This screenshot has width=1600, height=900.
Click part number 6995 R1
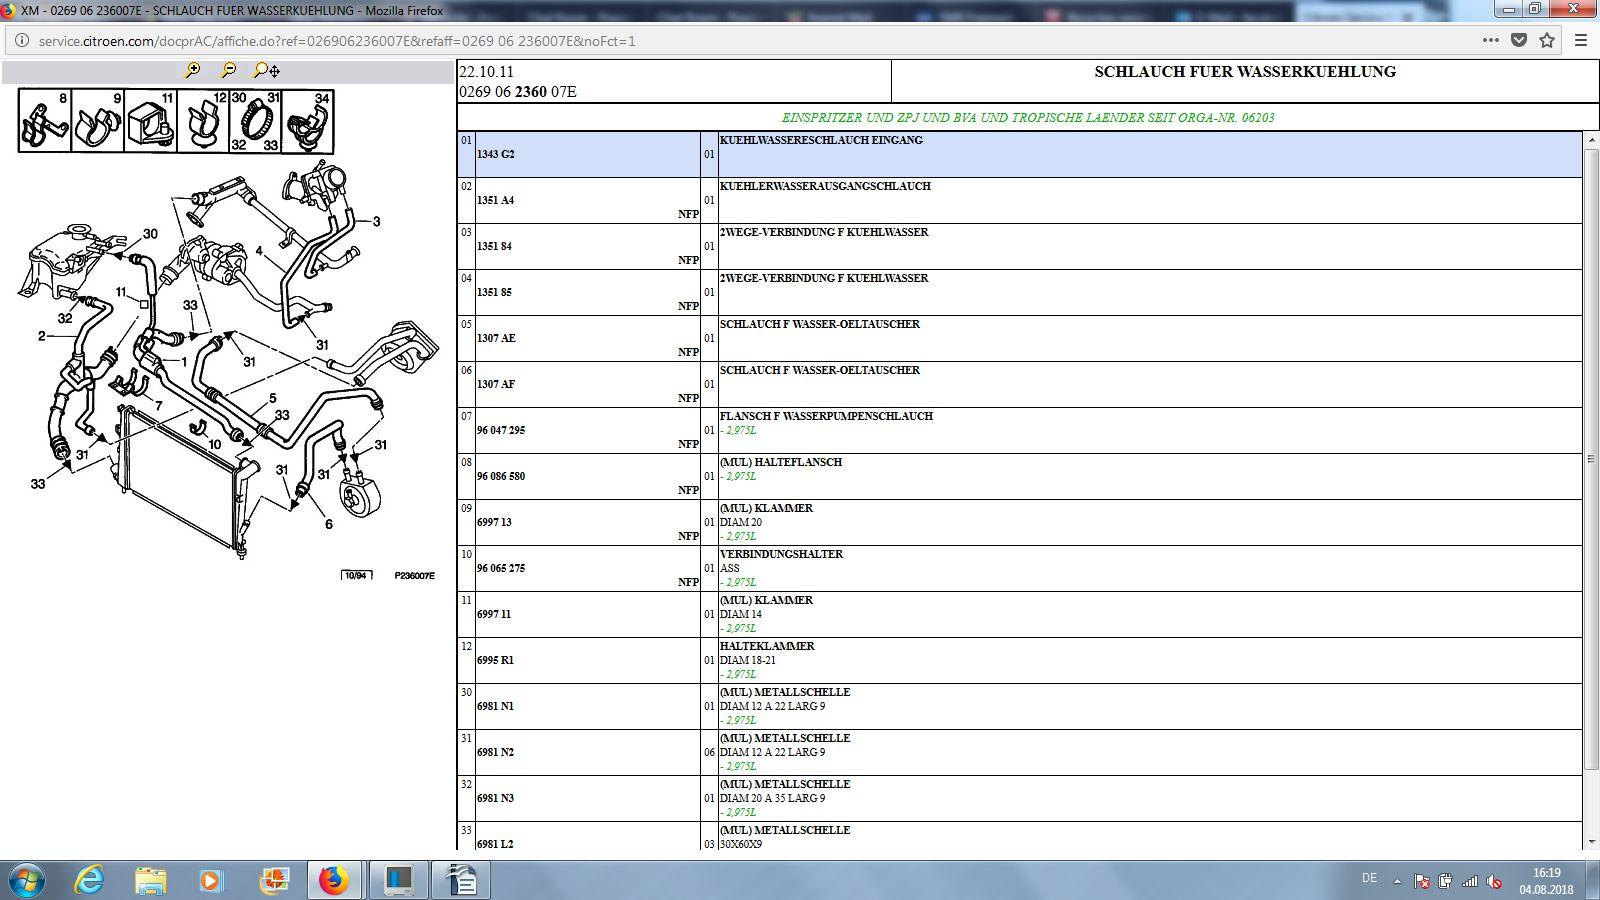pyautogui.click(x=495, y=660)
